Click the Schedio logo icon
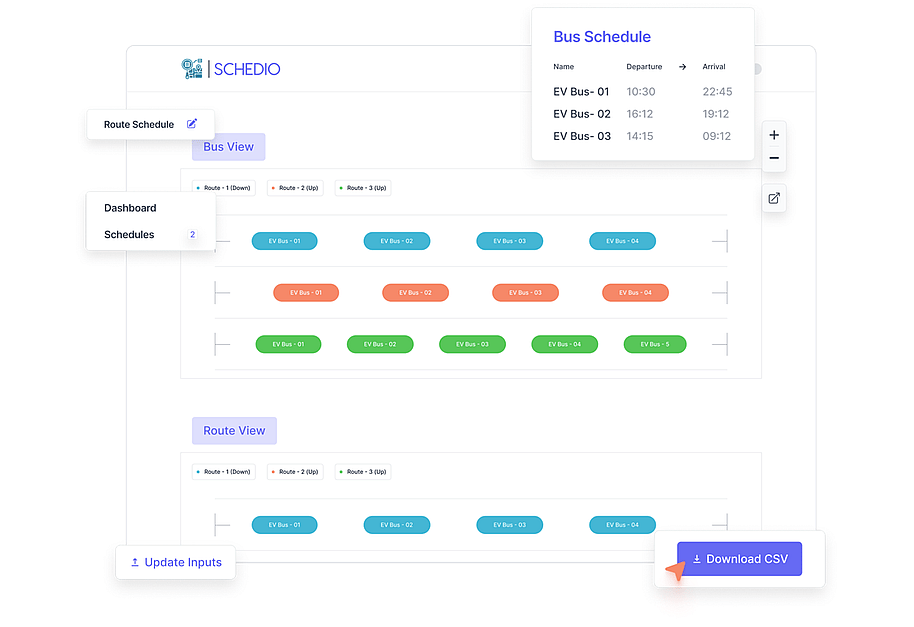914x627 pixels. pyautogui.click(x=192, y=68)
